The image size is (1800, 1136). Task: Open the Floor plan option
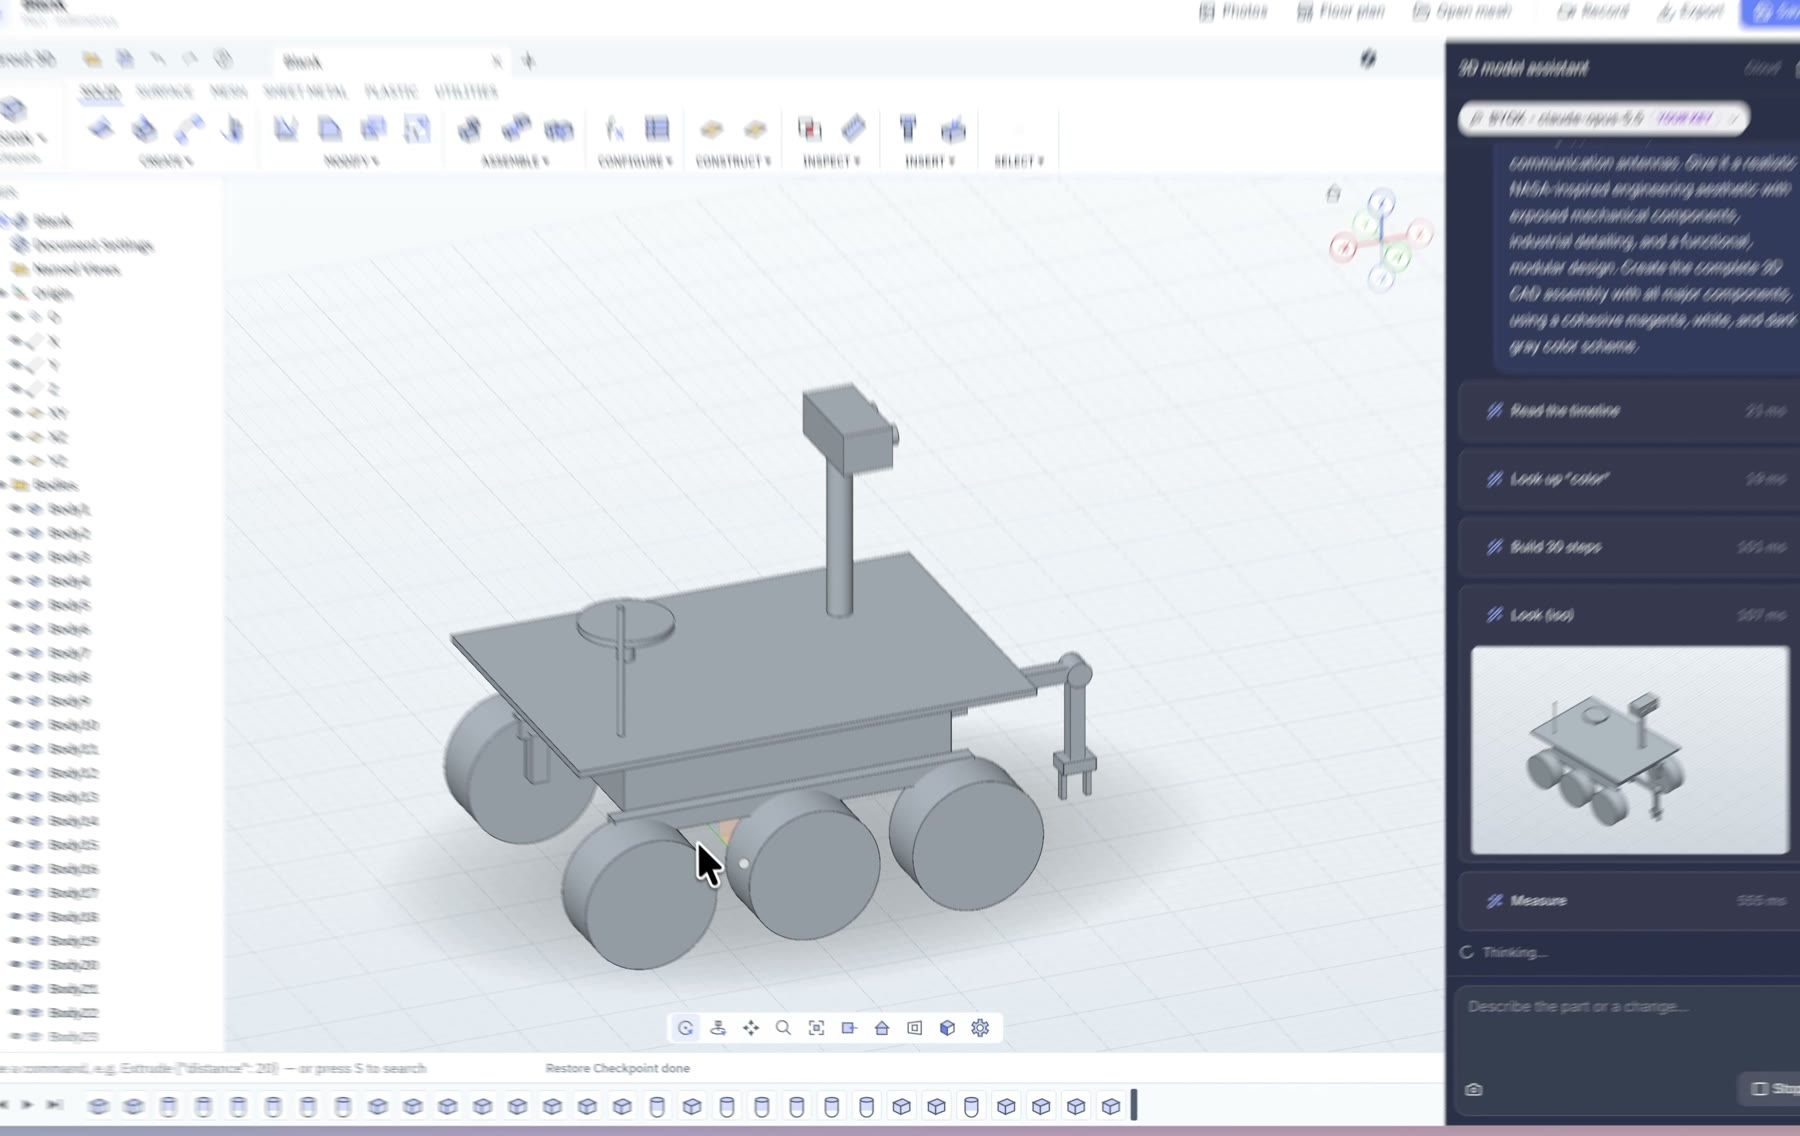1340,11
